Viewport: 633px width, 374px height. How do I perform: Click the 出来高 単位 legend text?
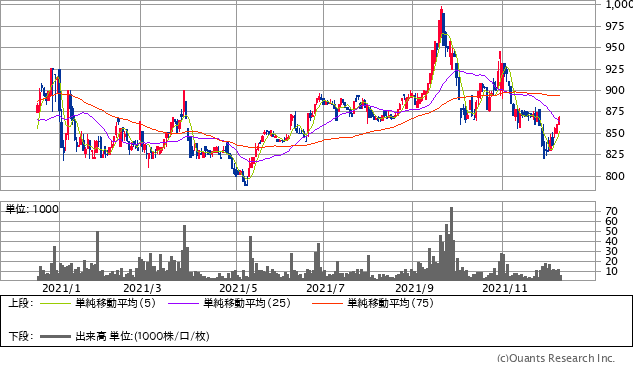[143, 336]
